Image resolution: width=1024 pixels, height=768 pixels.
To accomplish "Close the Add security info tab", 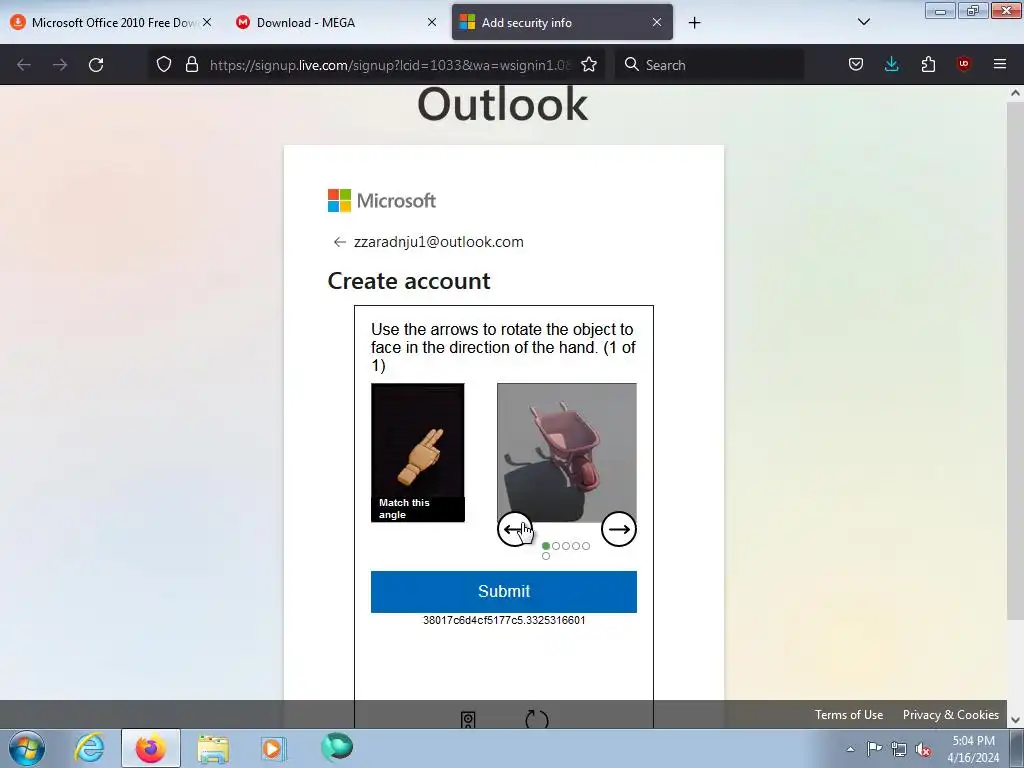I will (x=657, y=22).
